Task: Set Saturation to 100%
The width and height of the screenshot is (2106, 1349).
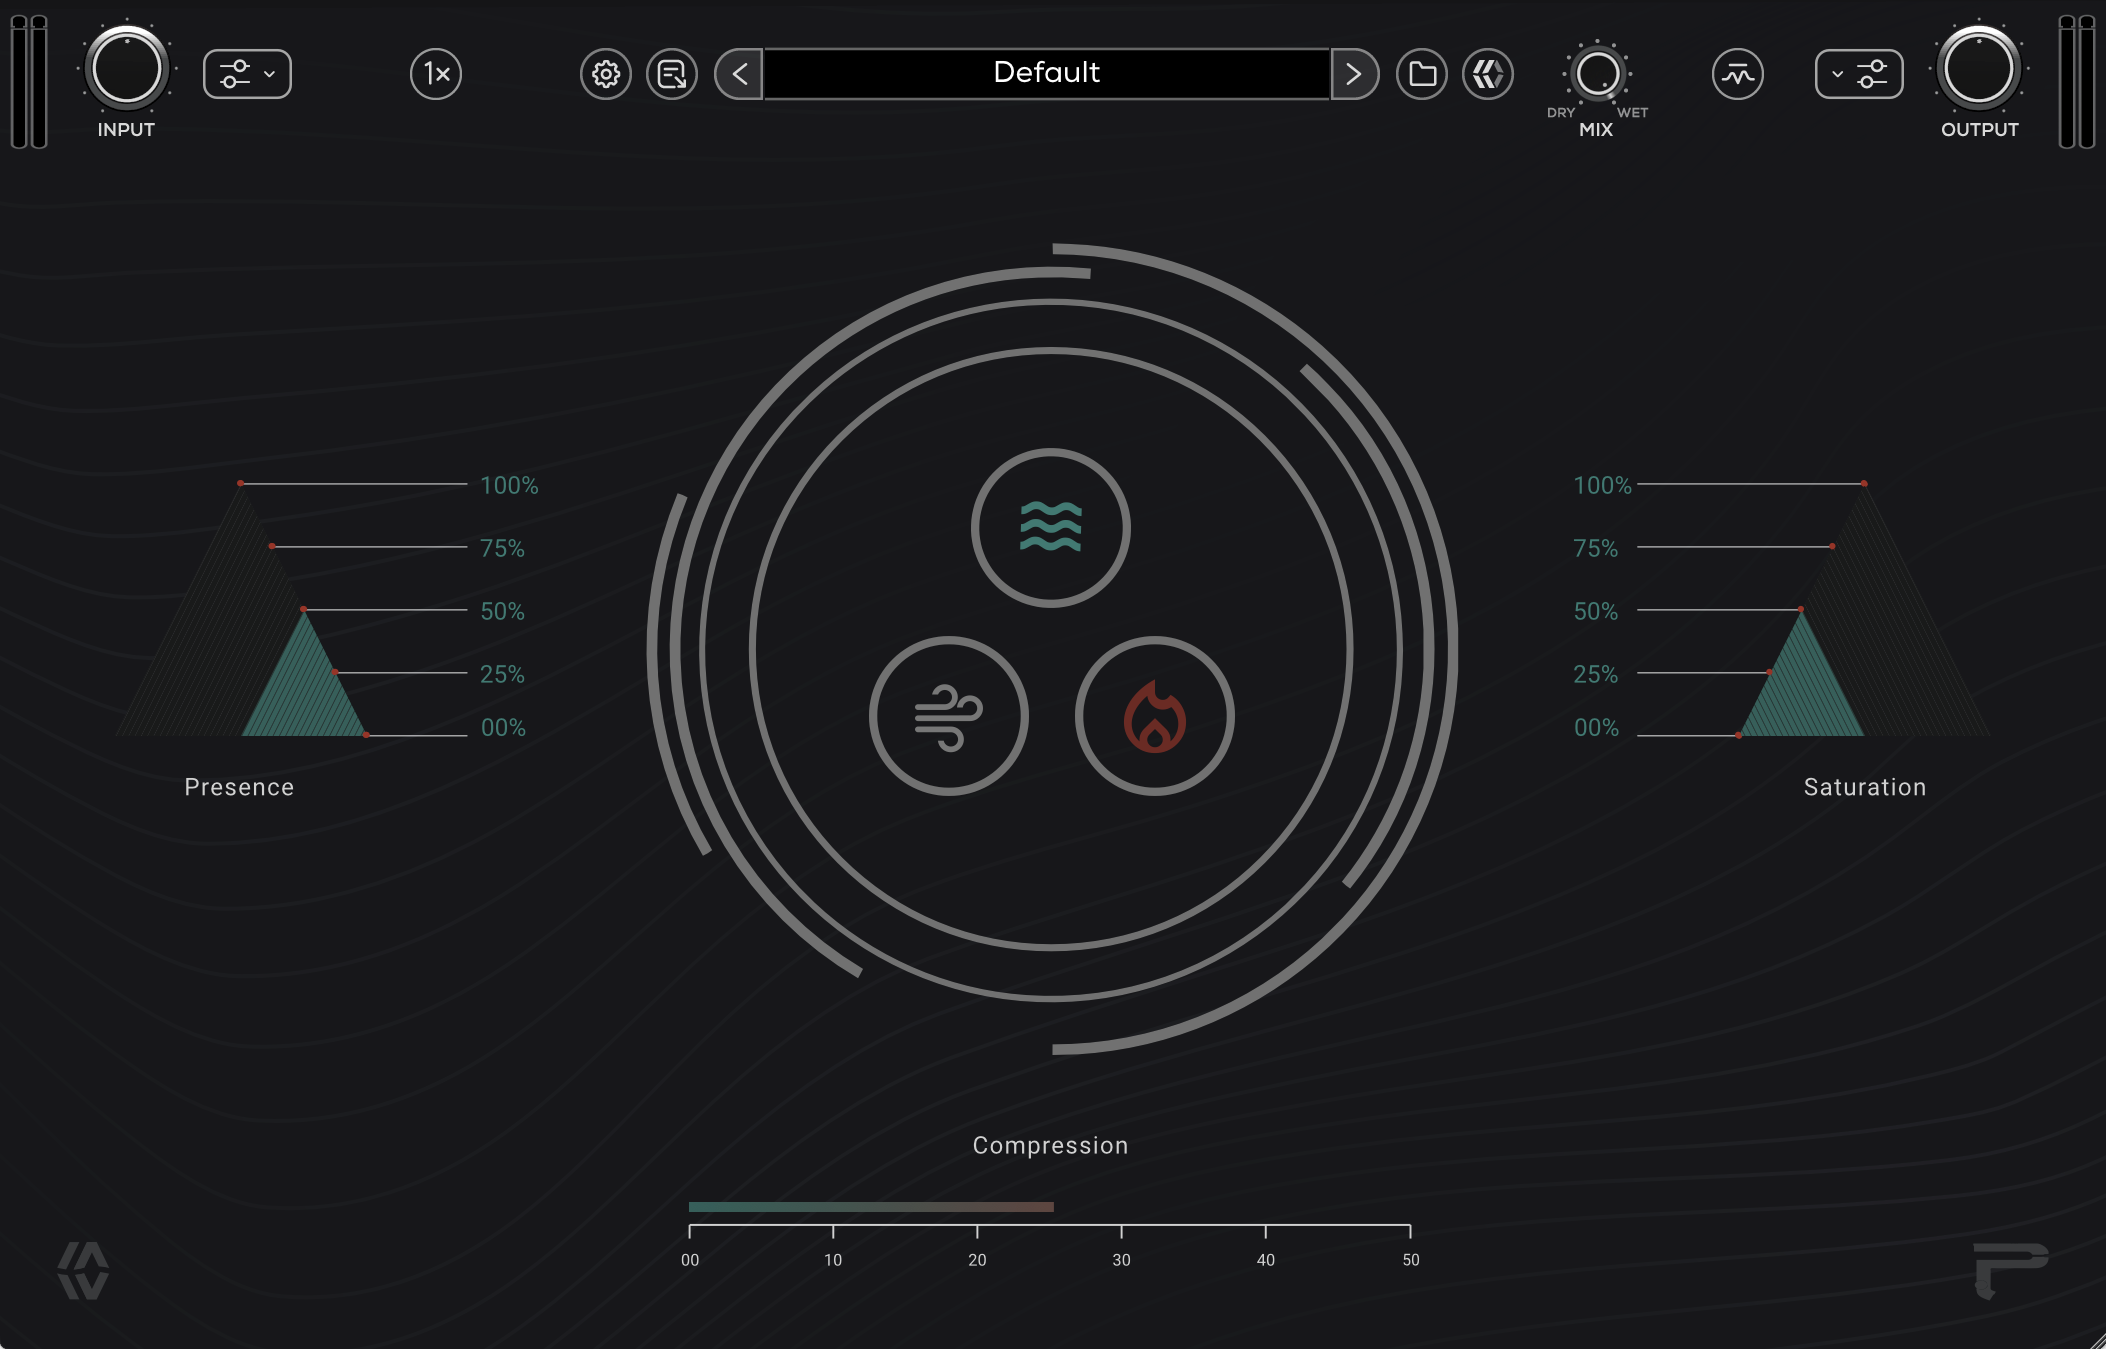Action: (x=1602, y=485)
